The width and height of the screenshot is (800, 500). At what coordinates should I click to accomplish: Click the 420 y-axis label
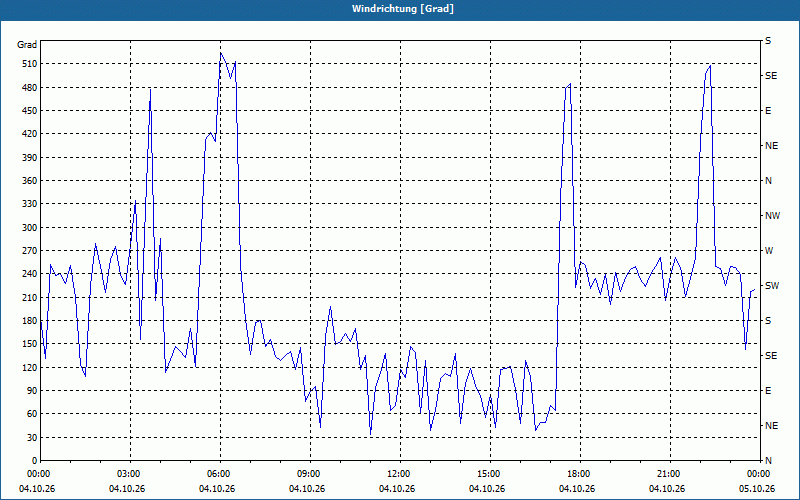click(29, 134)
